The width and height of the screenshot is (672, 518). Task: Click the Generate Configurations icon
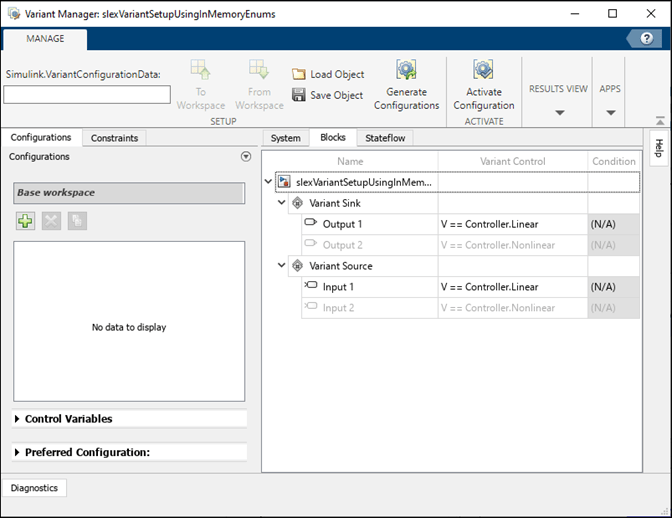point(406,71)
